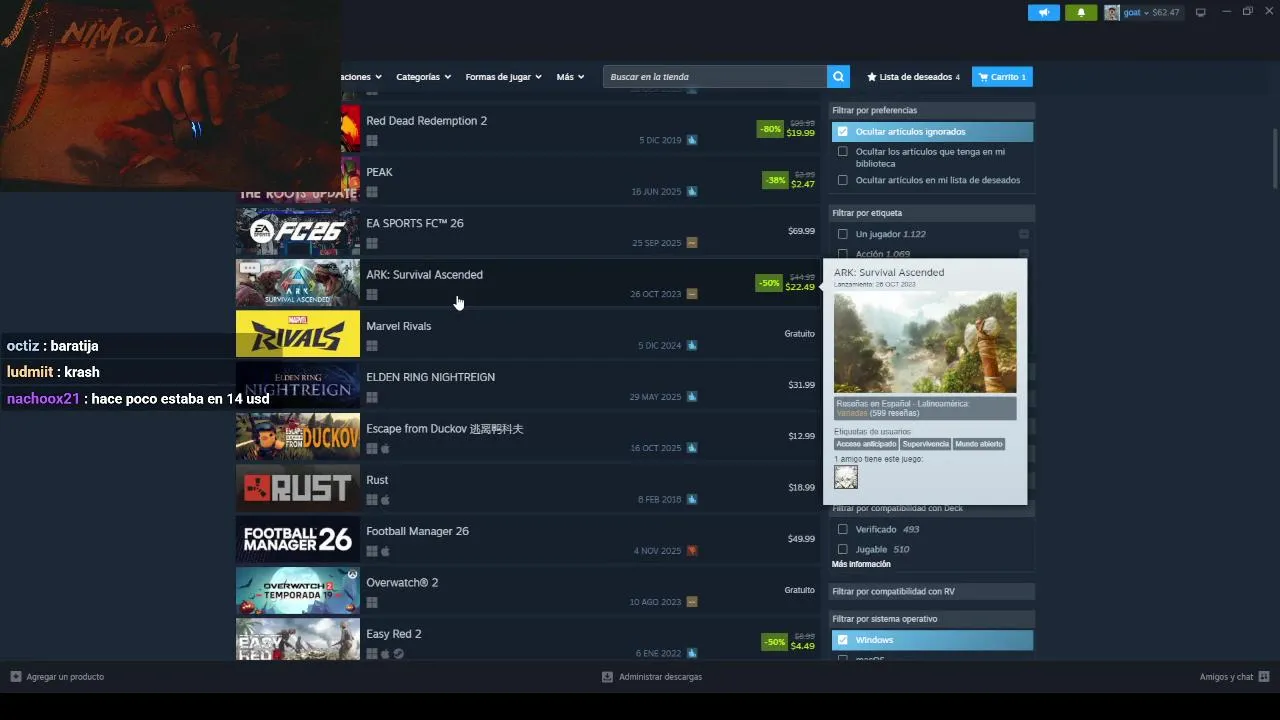Viewport: 1280px width, 720px height.
Task: Click the goat profile avatar picture
Action: tap(1112, 13)
